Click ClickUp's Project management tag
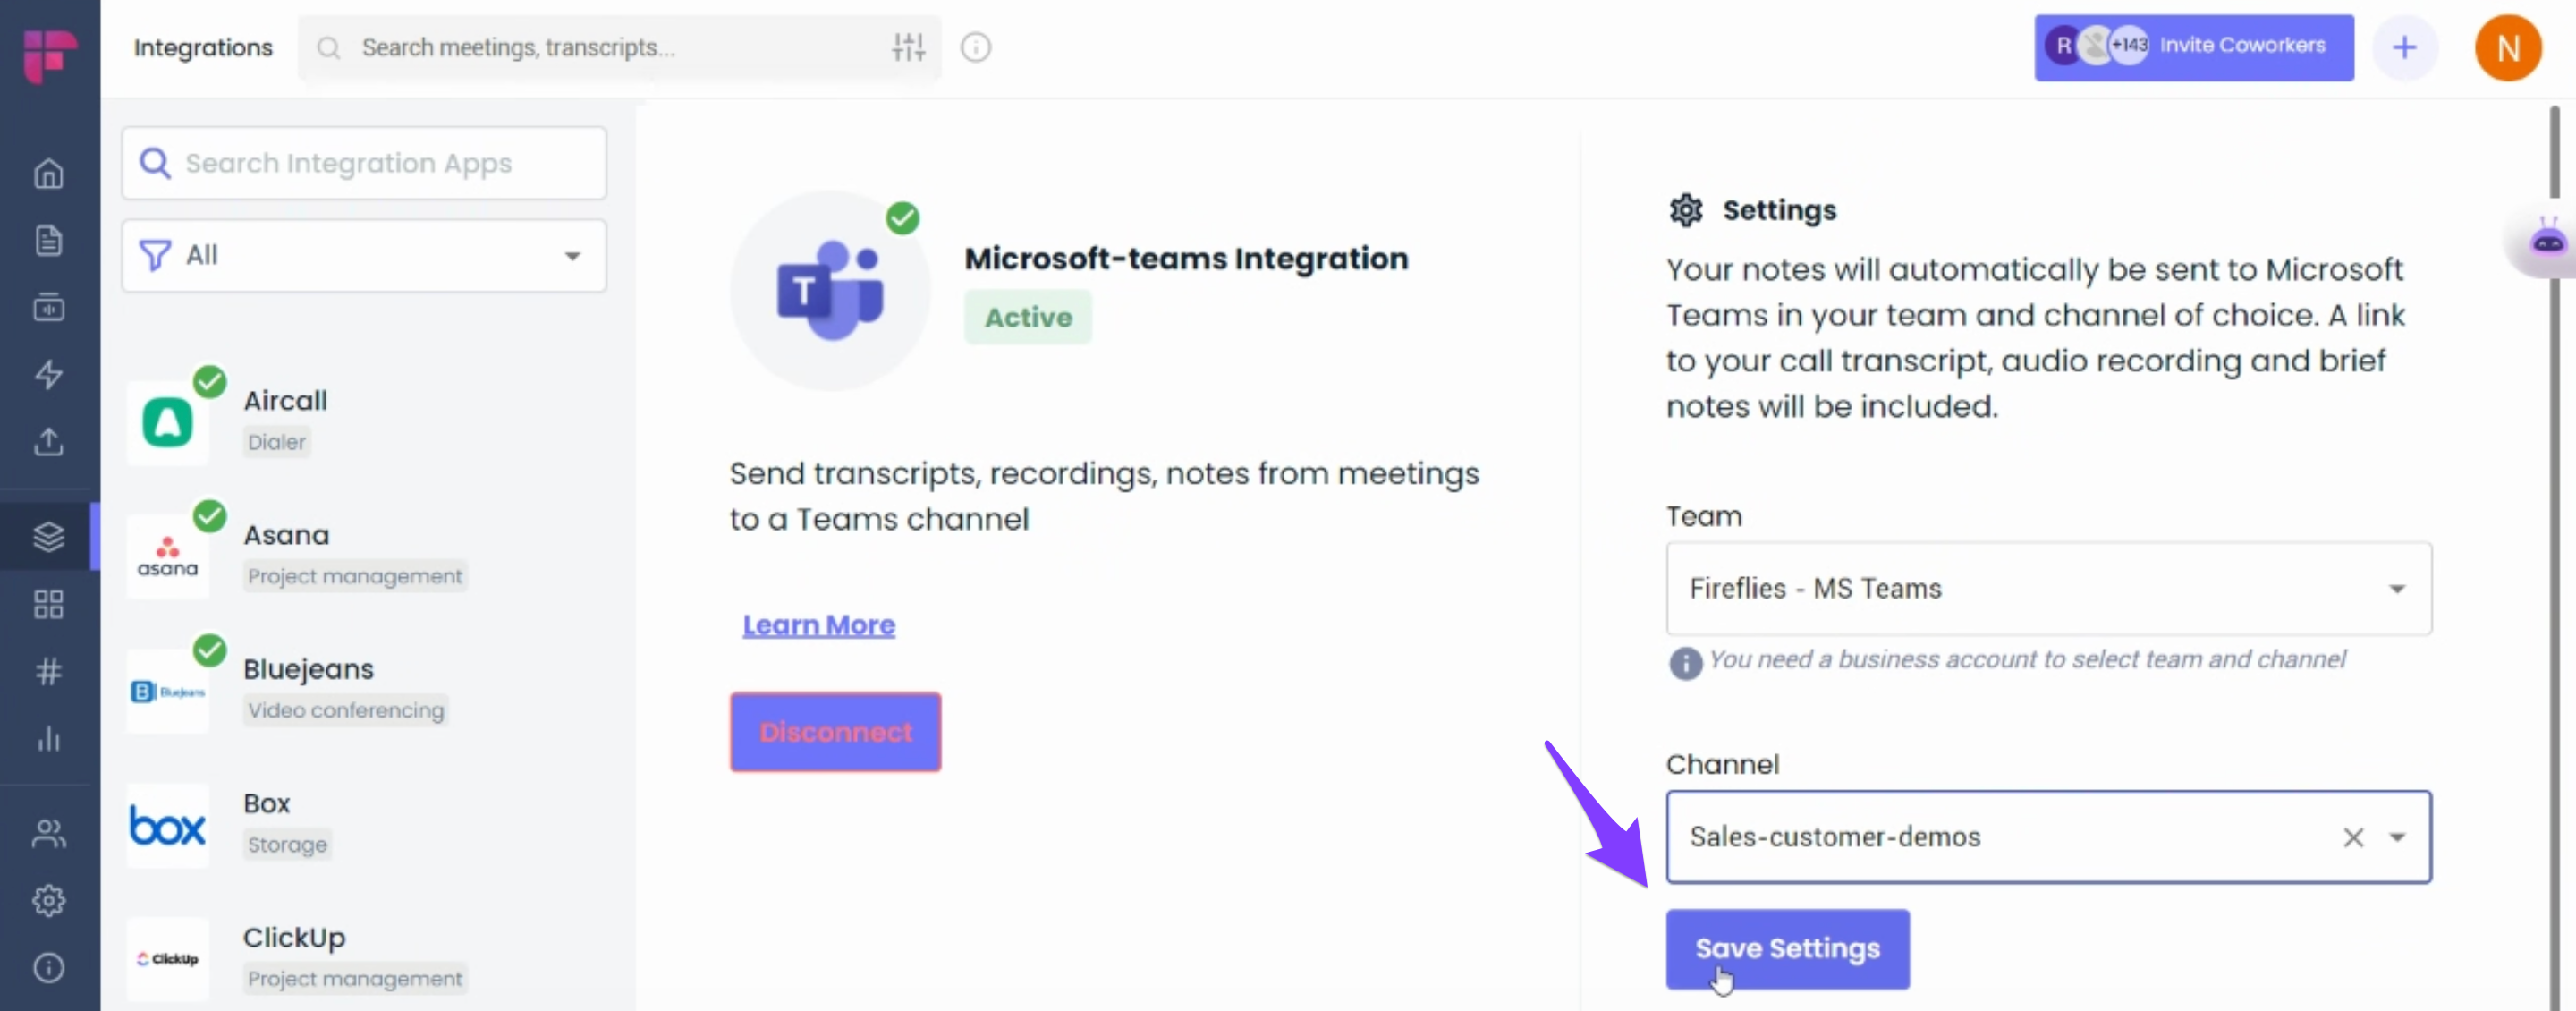This screenshot has width=2576, height=1011. [355, 978]
